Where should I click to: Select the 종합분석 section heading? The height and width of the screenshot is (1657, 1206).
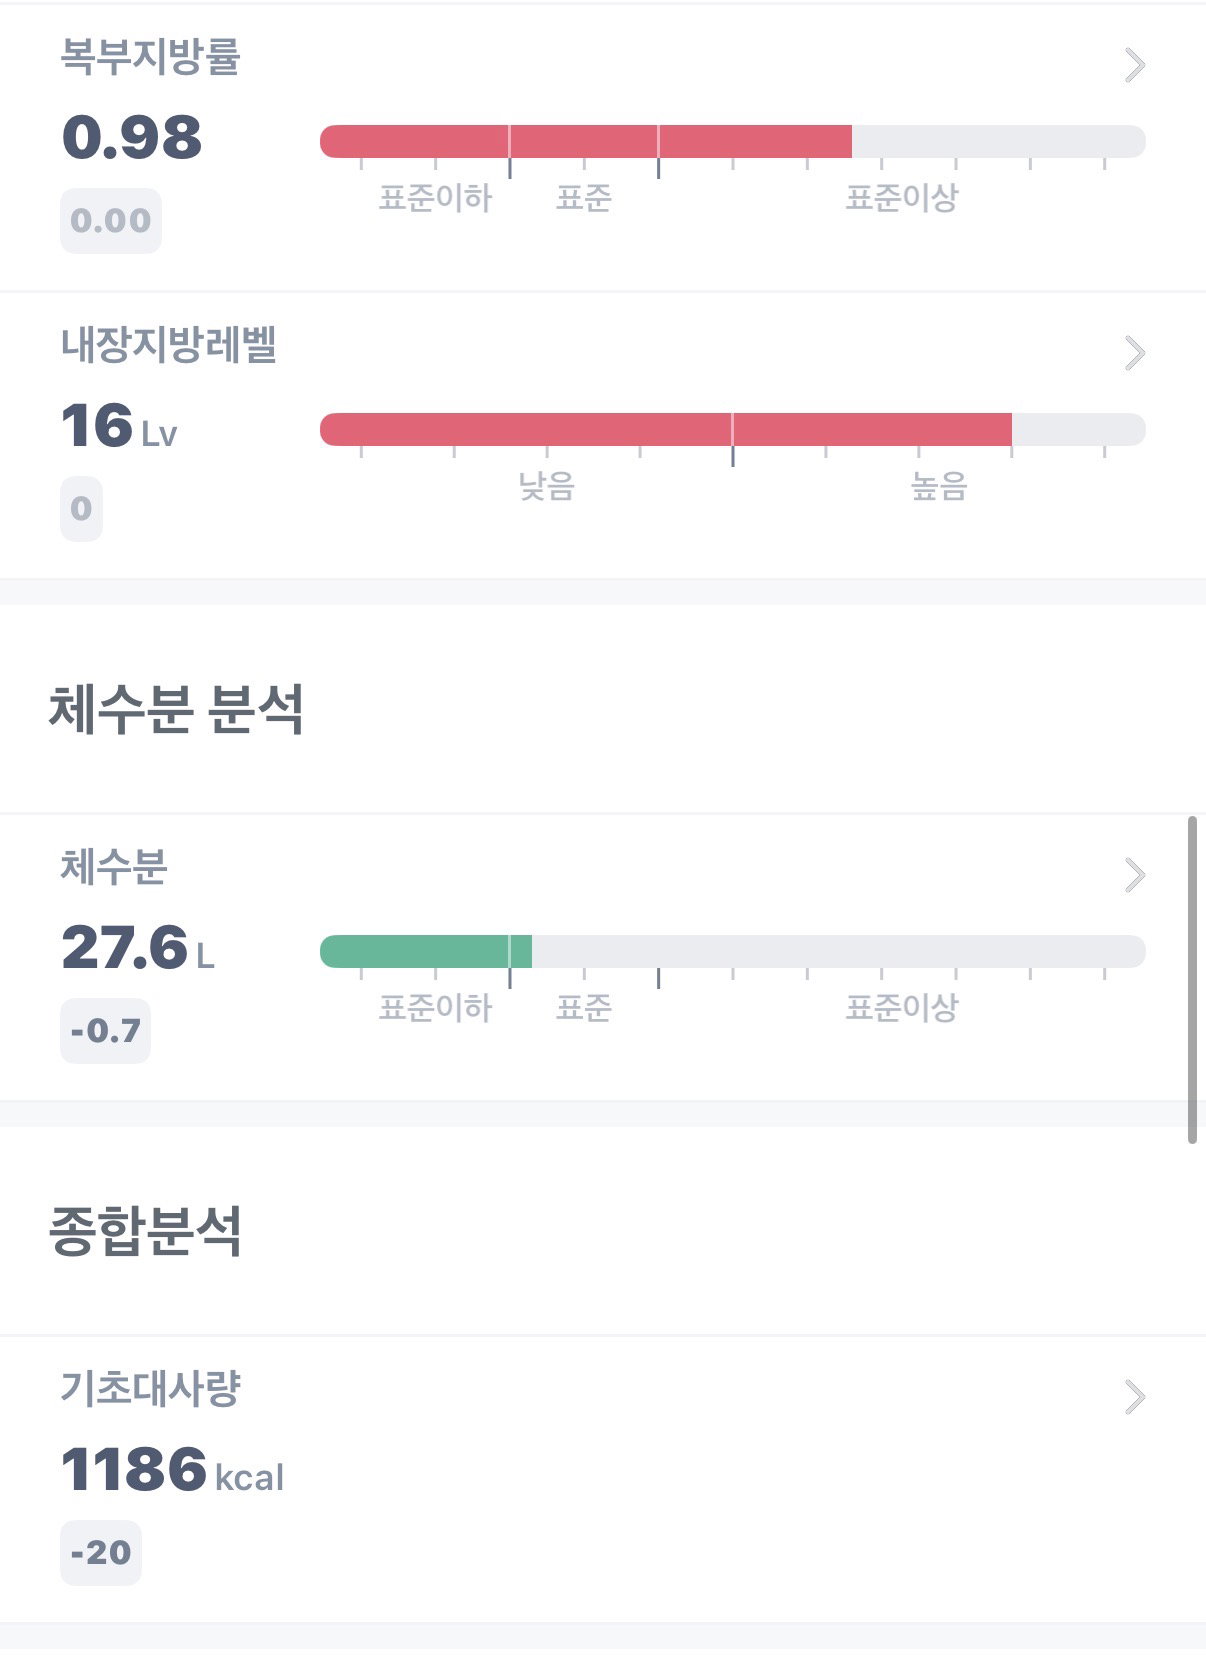[x=145, y=1231]
